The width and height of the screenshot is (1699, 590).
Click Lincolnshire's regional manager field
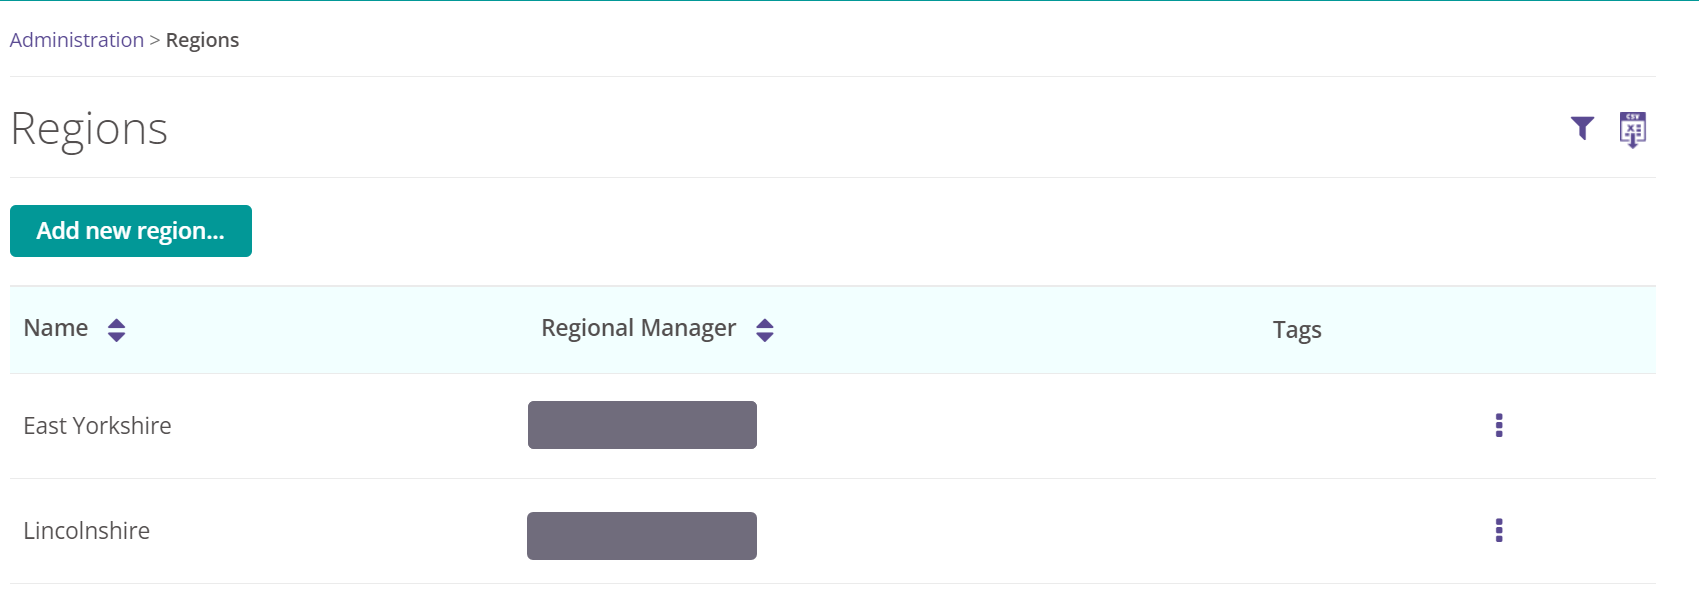(642, 536)
